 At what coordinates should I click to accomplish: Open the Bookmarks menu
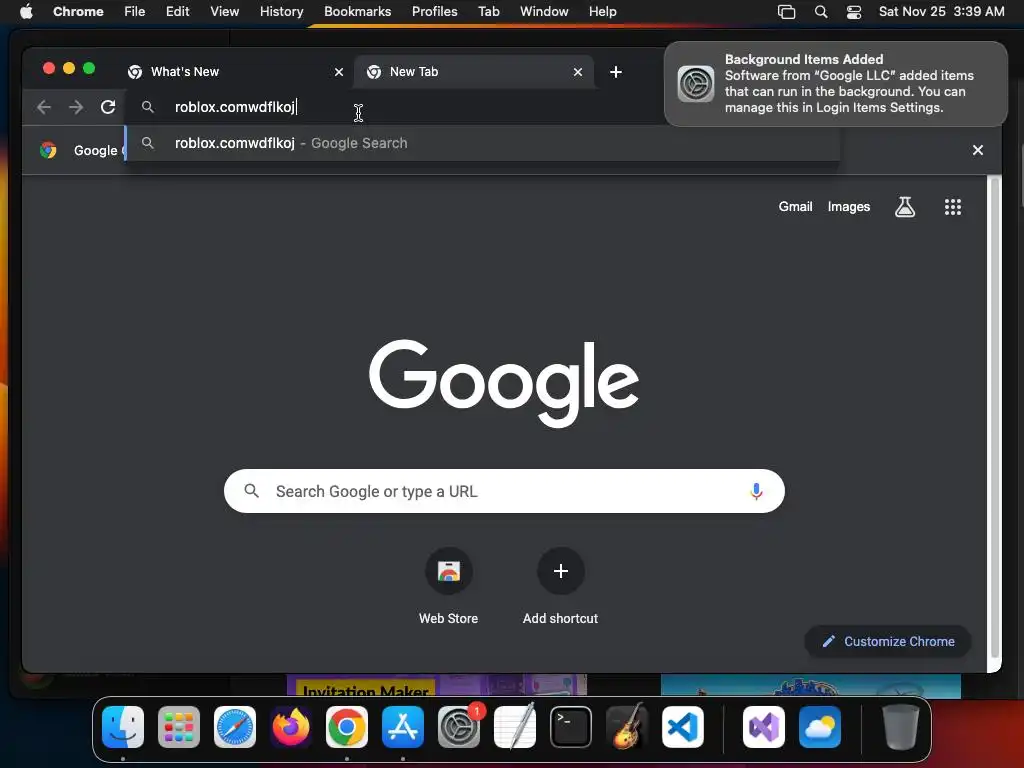[357, 12]
